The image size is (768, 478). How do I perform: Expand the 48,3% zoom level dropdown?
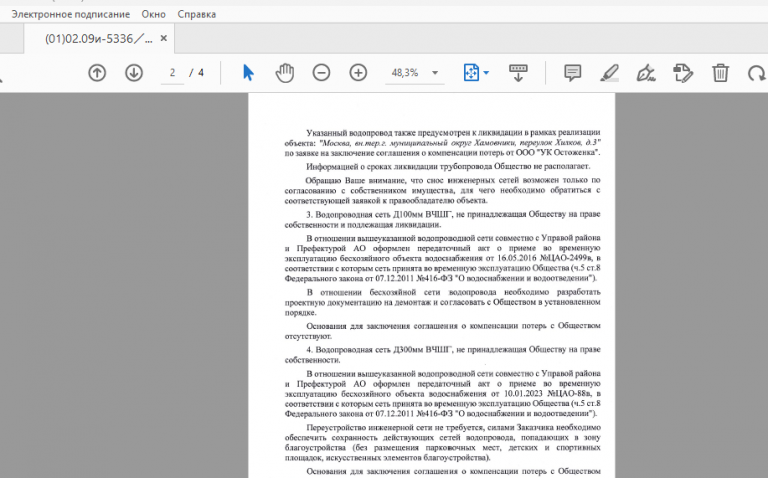pyautogui.click(x=435, y=73)
